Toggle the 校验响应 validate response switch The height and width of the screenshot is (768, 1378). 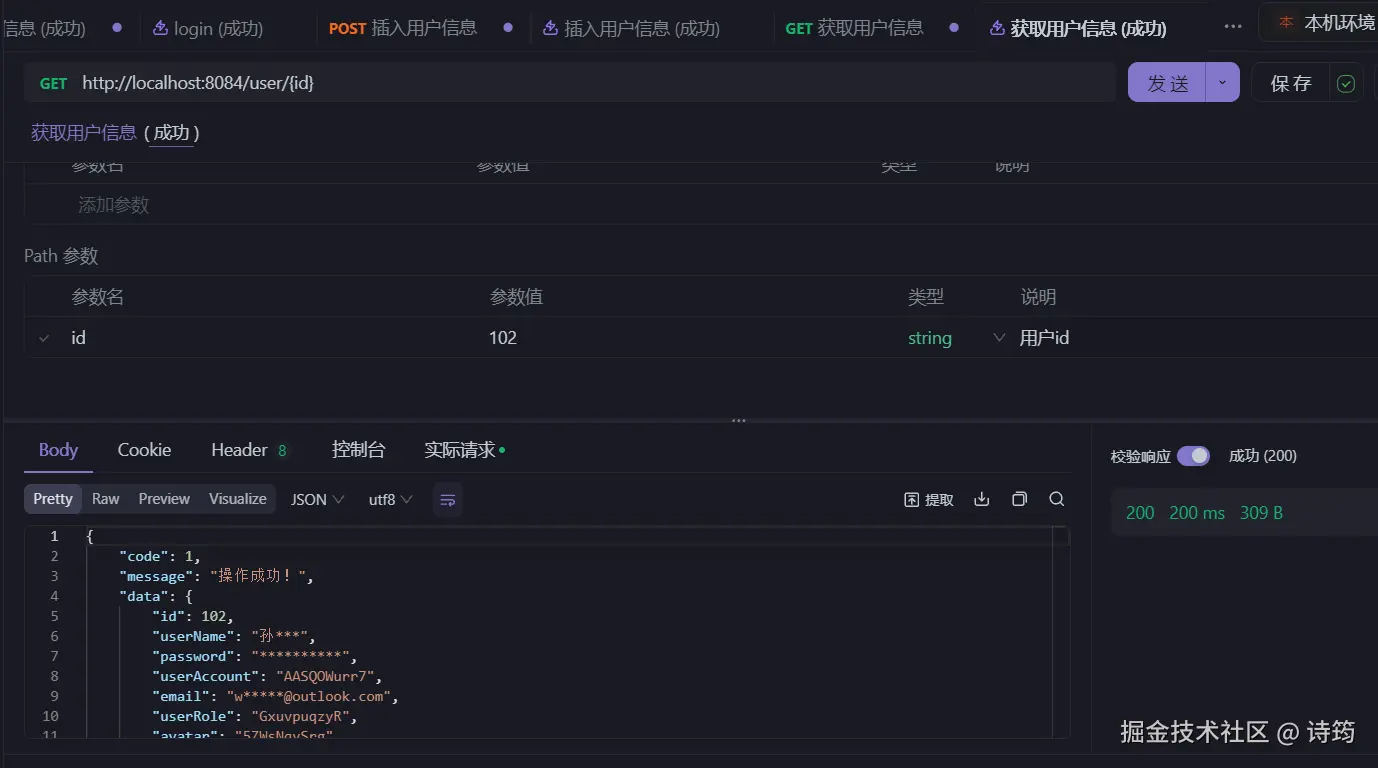pyautogui.click(x=1193, y=456)
